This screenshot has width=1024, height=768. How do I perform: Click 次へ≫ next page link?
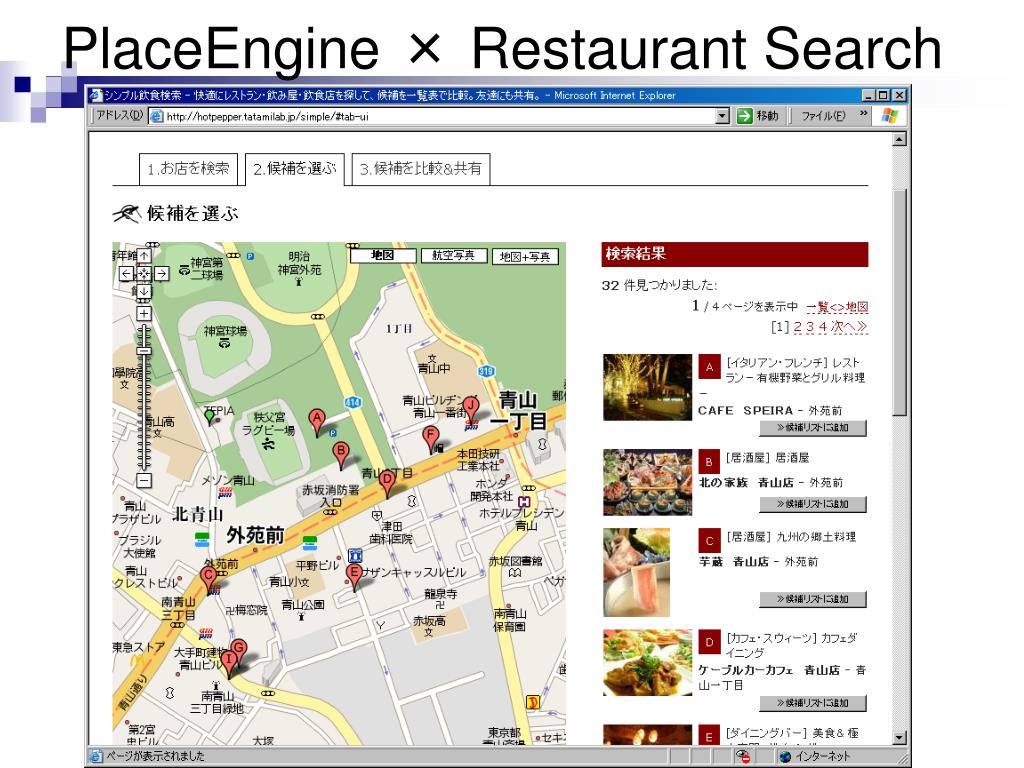pos(849,327)
